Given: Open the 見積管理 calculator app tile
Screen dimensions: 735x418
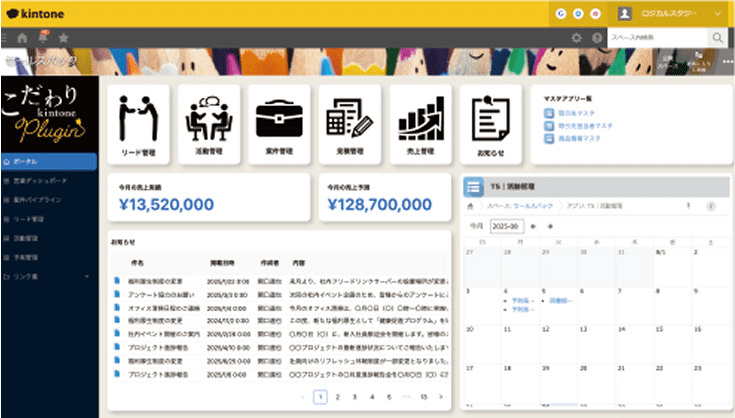Looking at the screenshot, I should coord(349,124).
